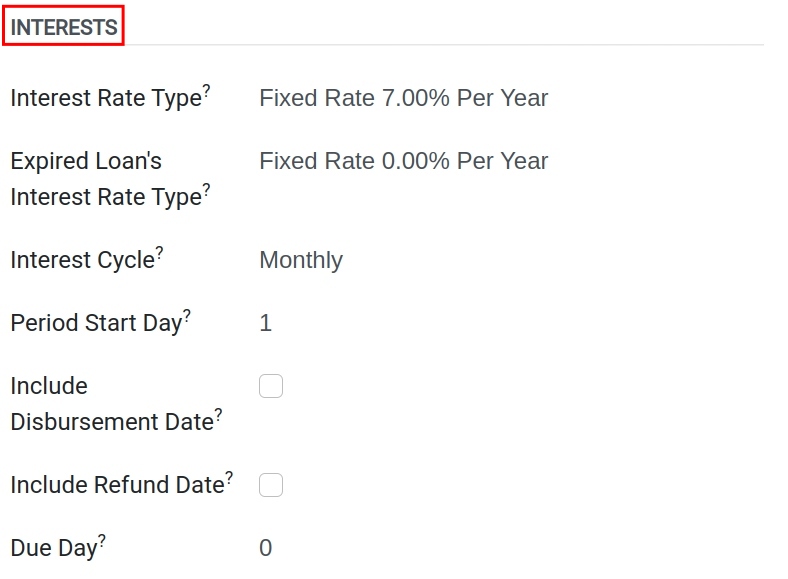The height and width of the screenshot is (579, 788).
Task: Click help mark beside Include Refund Date
Action: 229,477
